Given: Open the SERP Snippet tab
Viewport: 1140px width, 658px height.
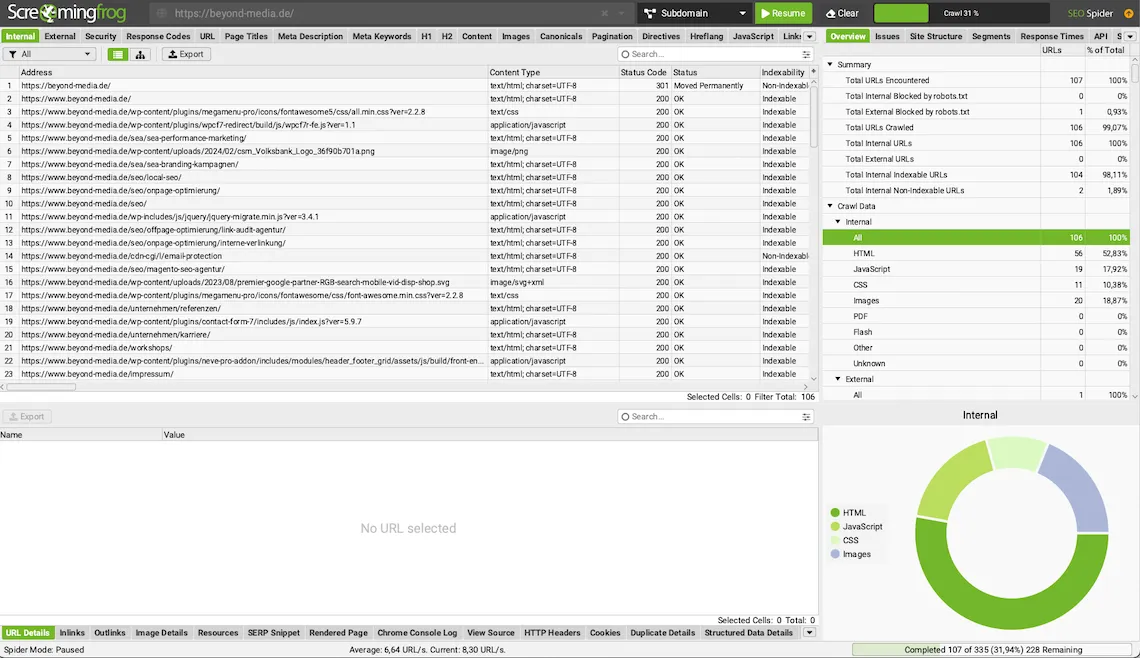Looking at the screenshot, I should (x=273, y=633).
